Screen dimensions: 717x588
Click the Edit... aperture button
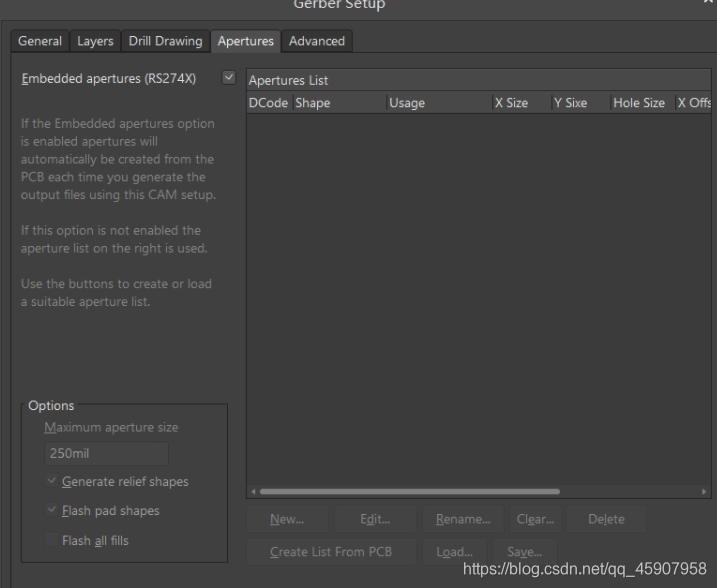tap(375, 519)
